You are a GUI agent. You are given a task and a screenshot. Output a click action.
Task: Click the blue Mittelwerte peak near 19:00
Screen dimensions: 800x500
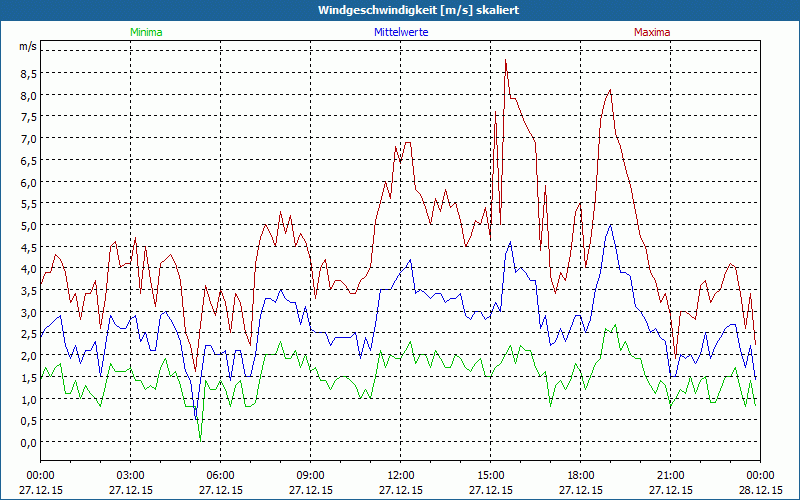611,225
